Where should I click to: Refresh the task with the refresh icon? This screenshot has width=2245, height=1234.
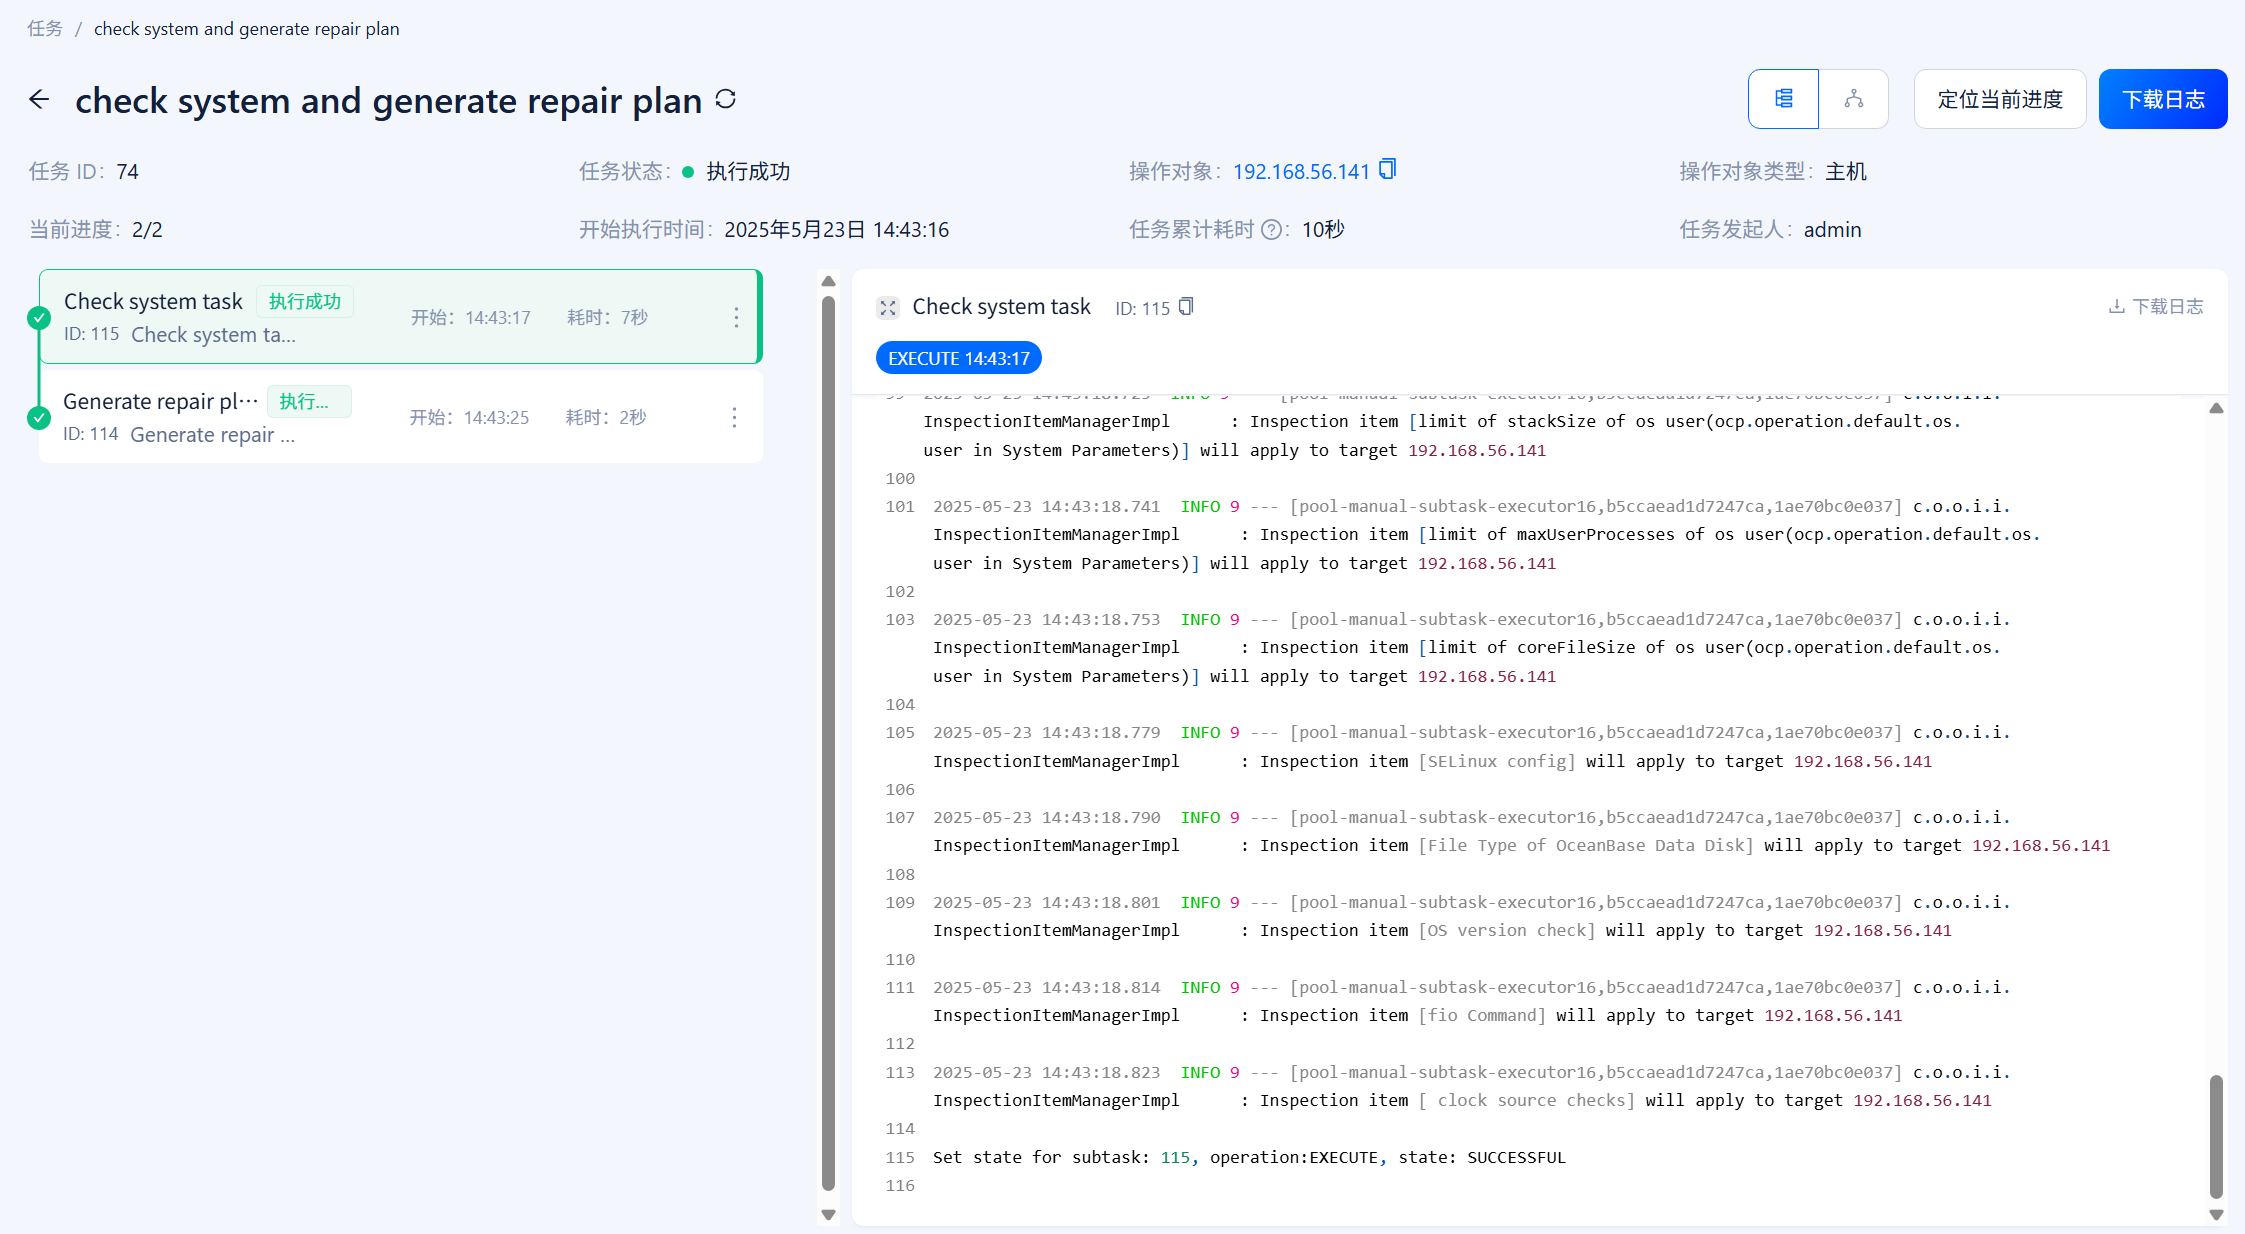pos(726,99)
